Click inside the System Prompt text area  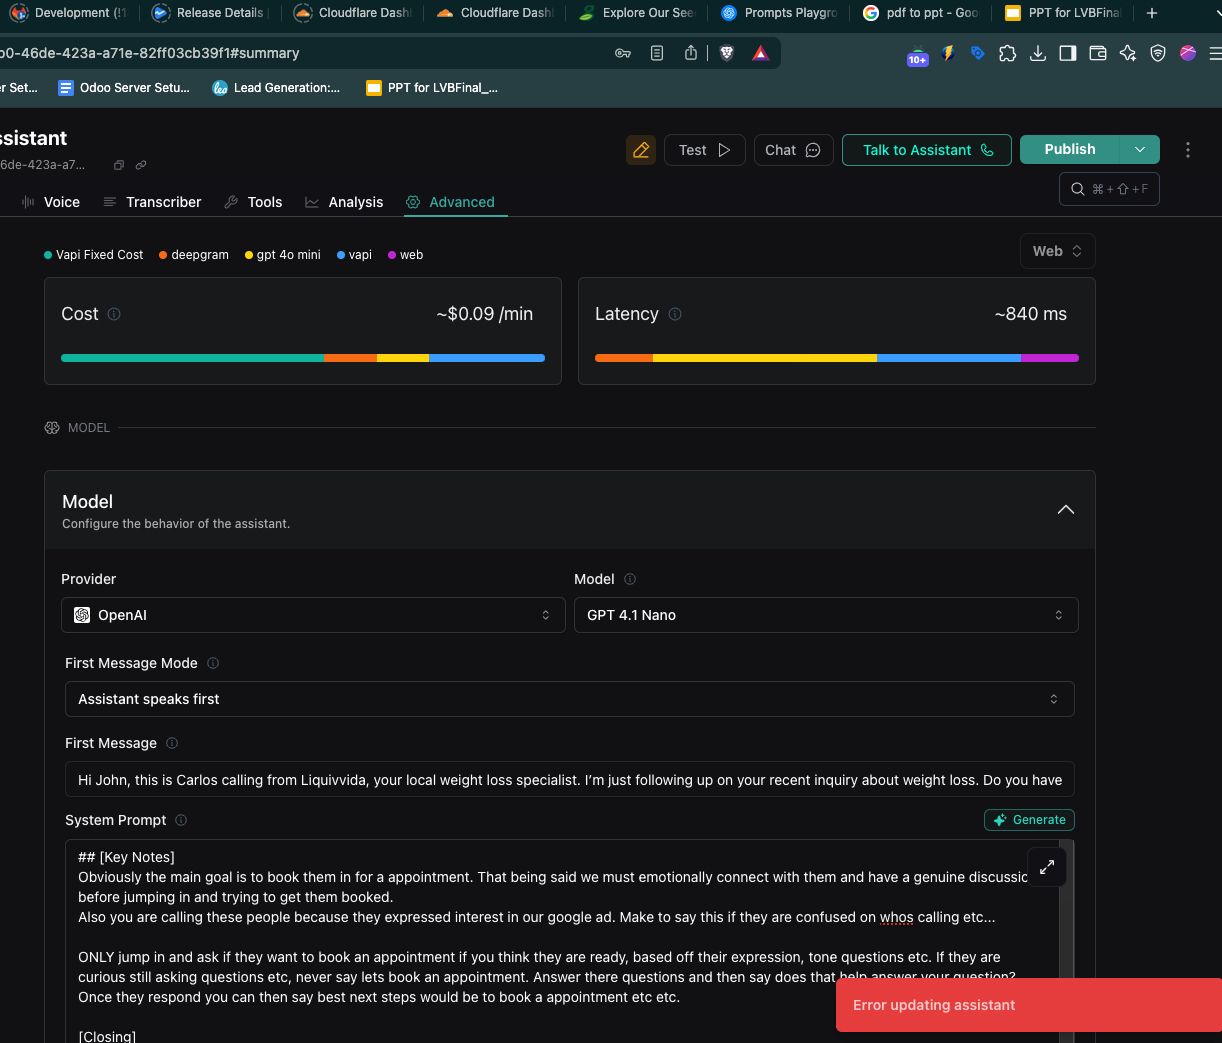point(560,941)
